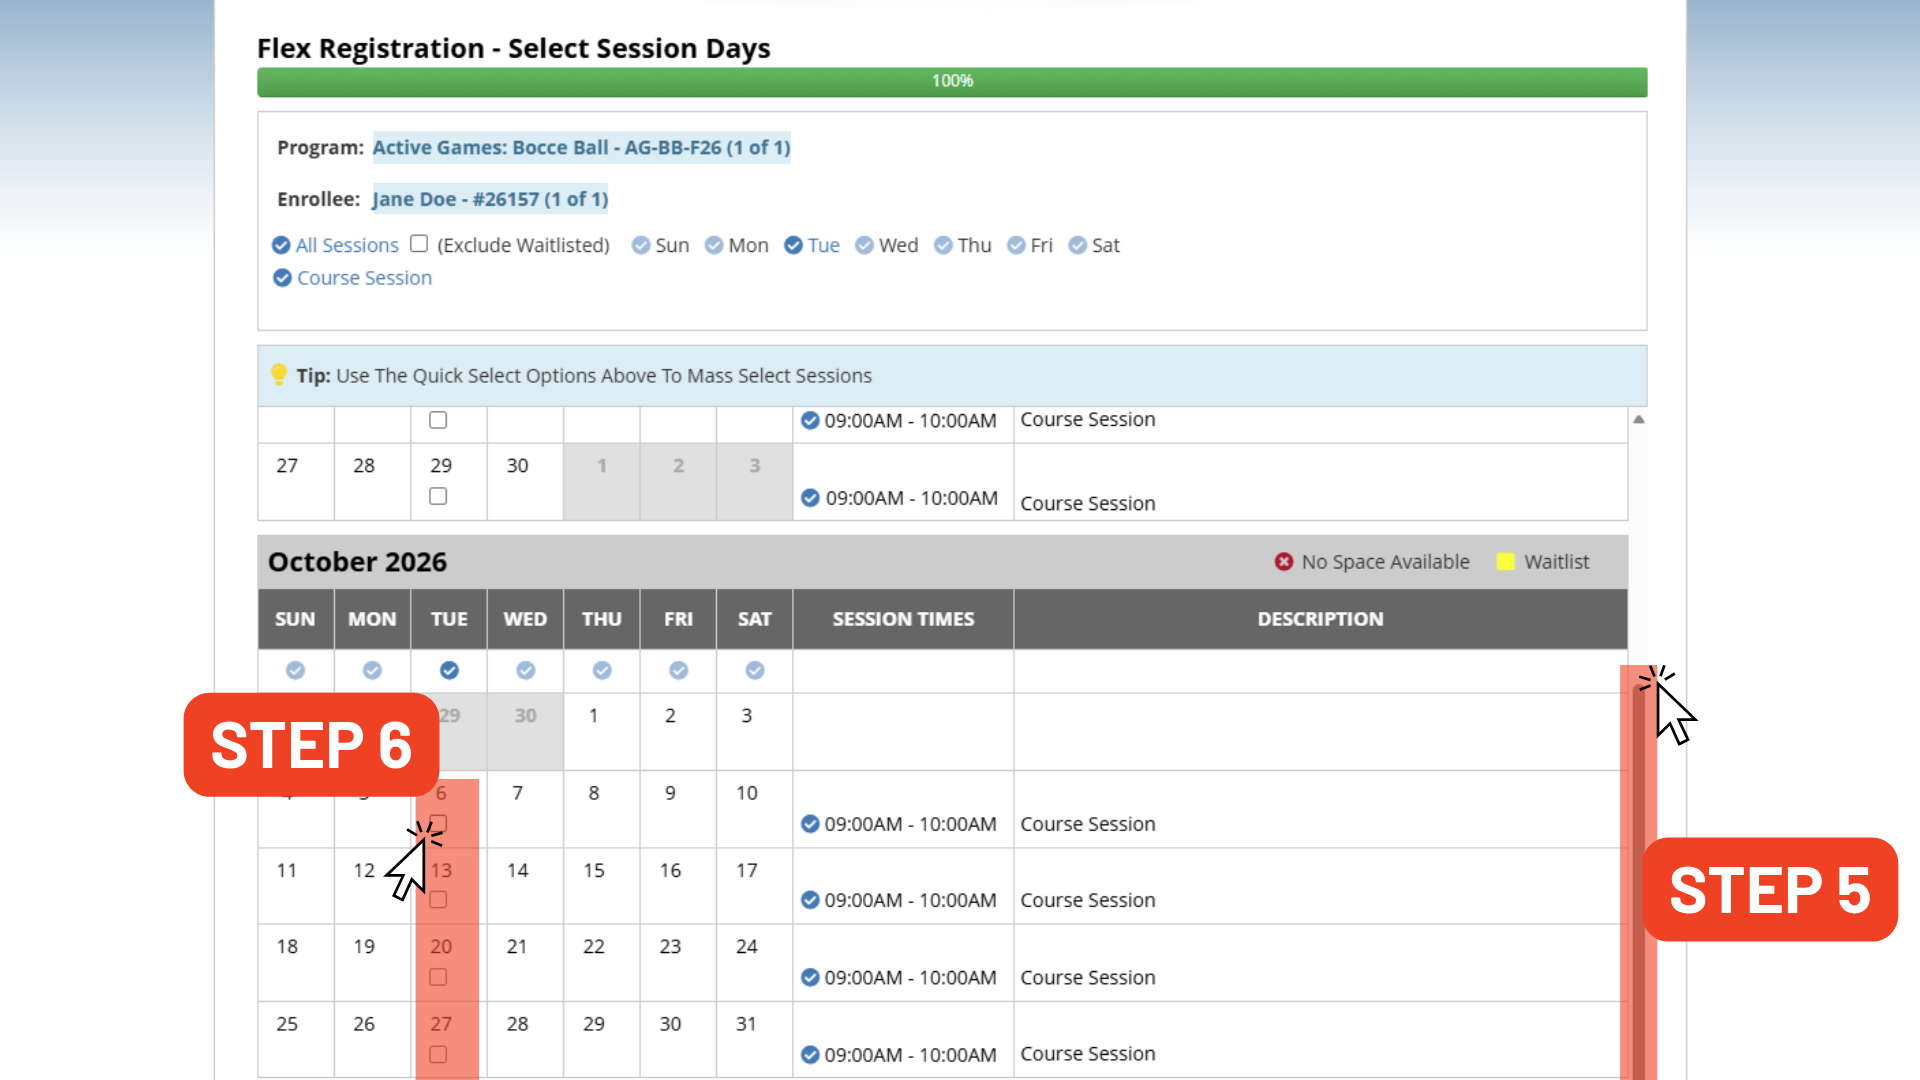The height and width of the screenshot is (1080, 1920).
Task: Click the Wed quick-select check icon
Action: (x=865, y=245)
